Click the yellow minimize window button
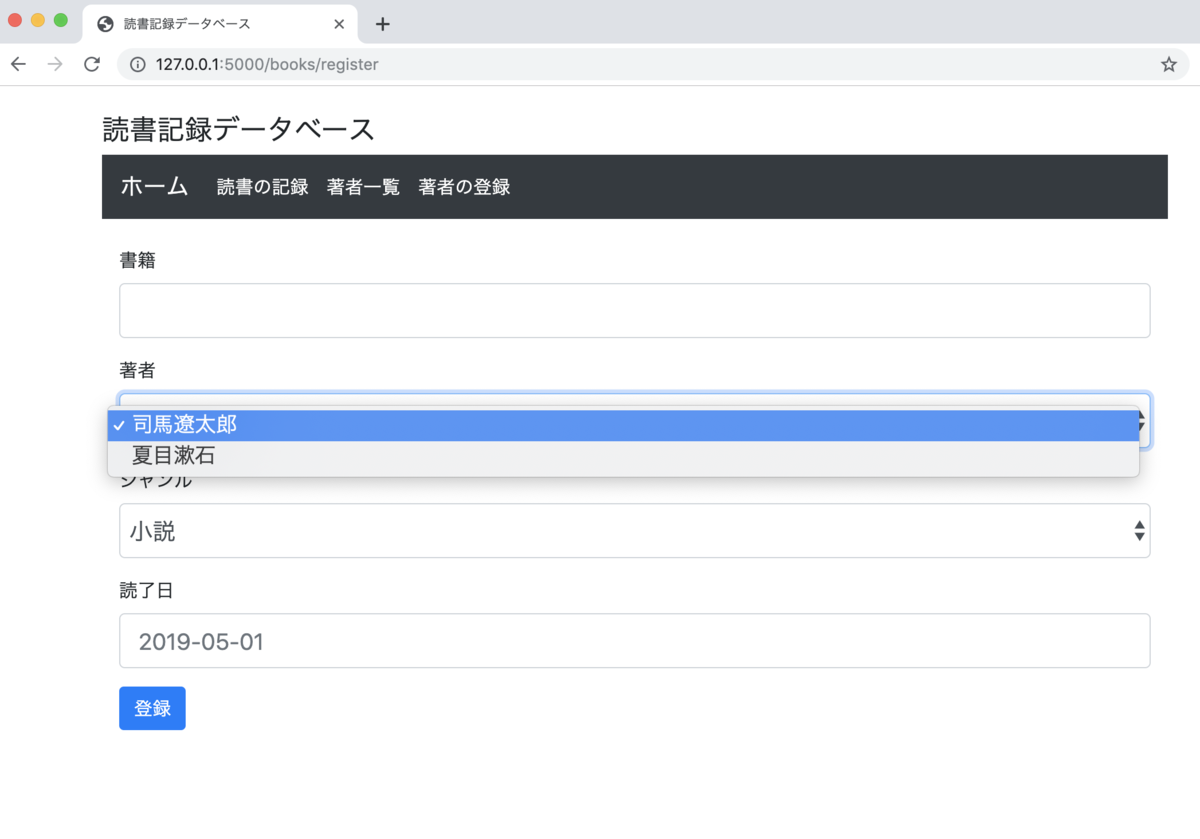Image resolution: width=1200 pixels, height=839 pixels. click(x=38, y=20)
